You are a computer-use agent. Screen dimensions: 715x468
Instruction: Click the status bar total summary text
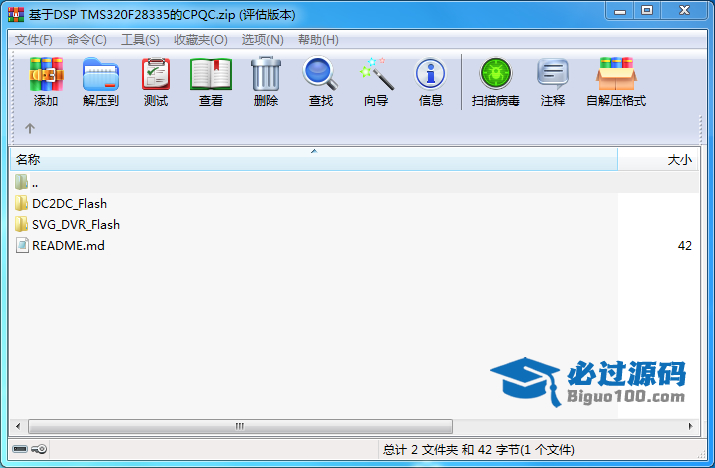[478, 450]
